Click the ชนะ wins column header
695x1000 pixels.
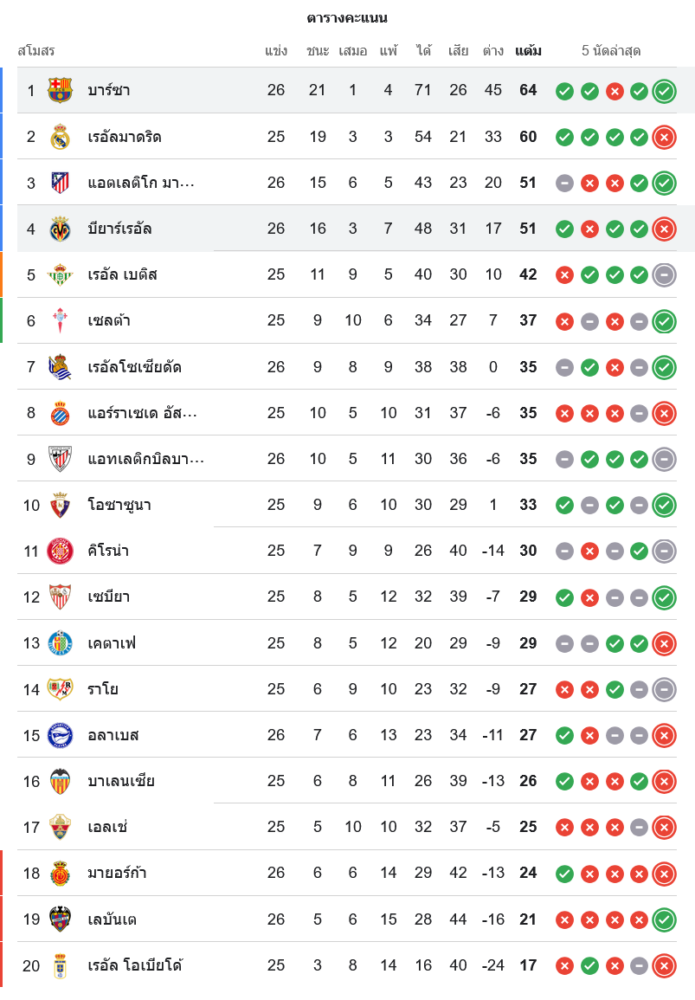point(318,50)
